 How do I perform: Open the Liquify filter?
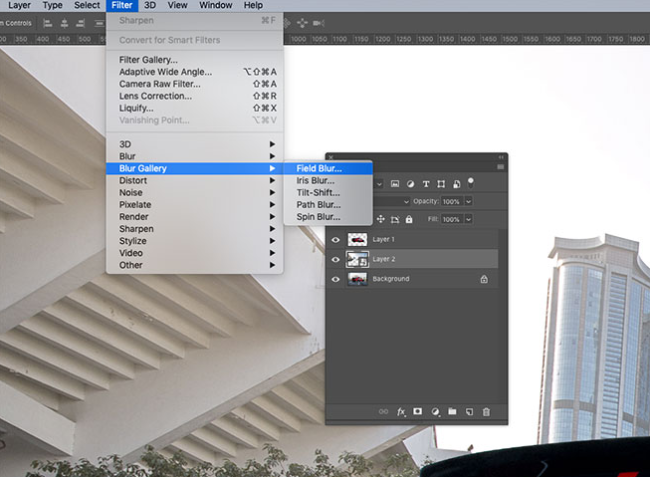pyautogui.click(x=195, y=108)
